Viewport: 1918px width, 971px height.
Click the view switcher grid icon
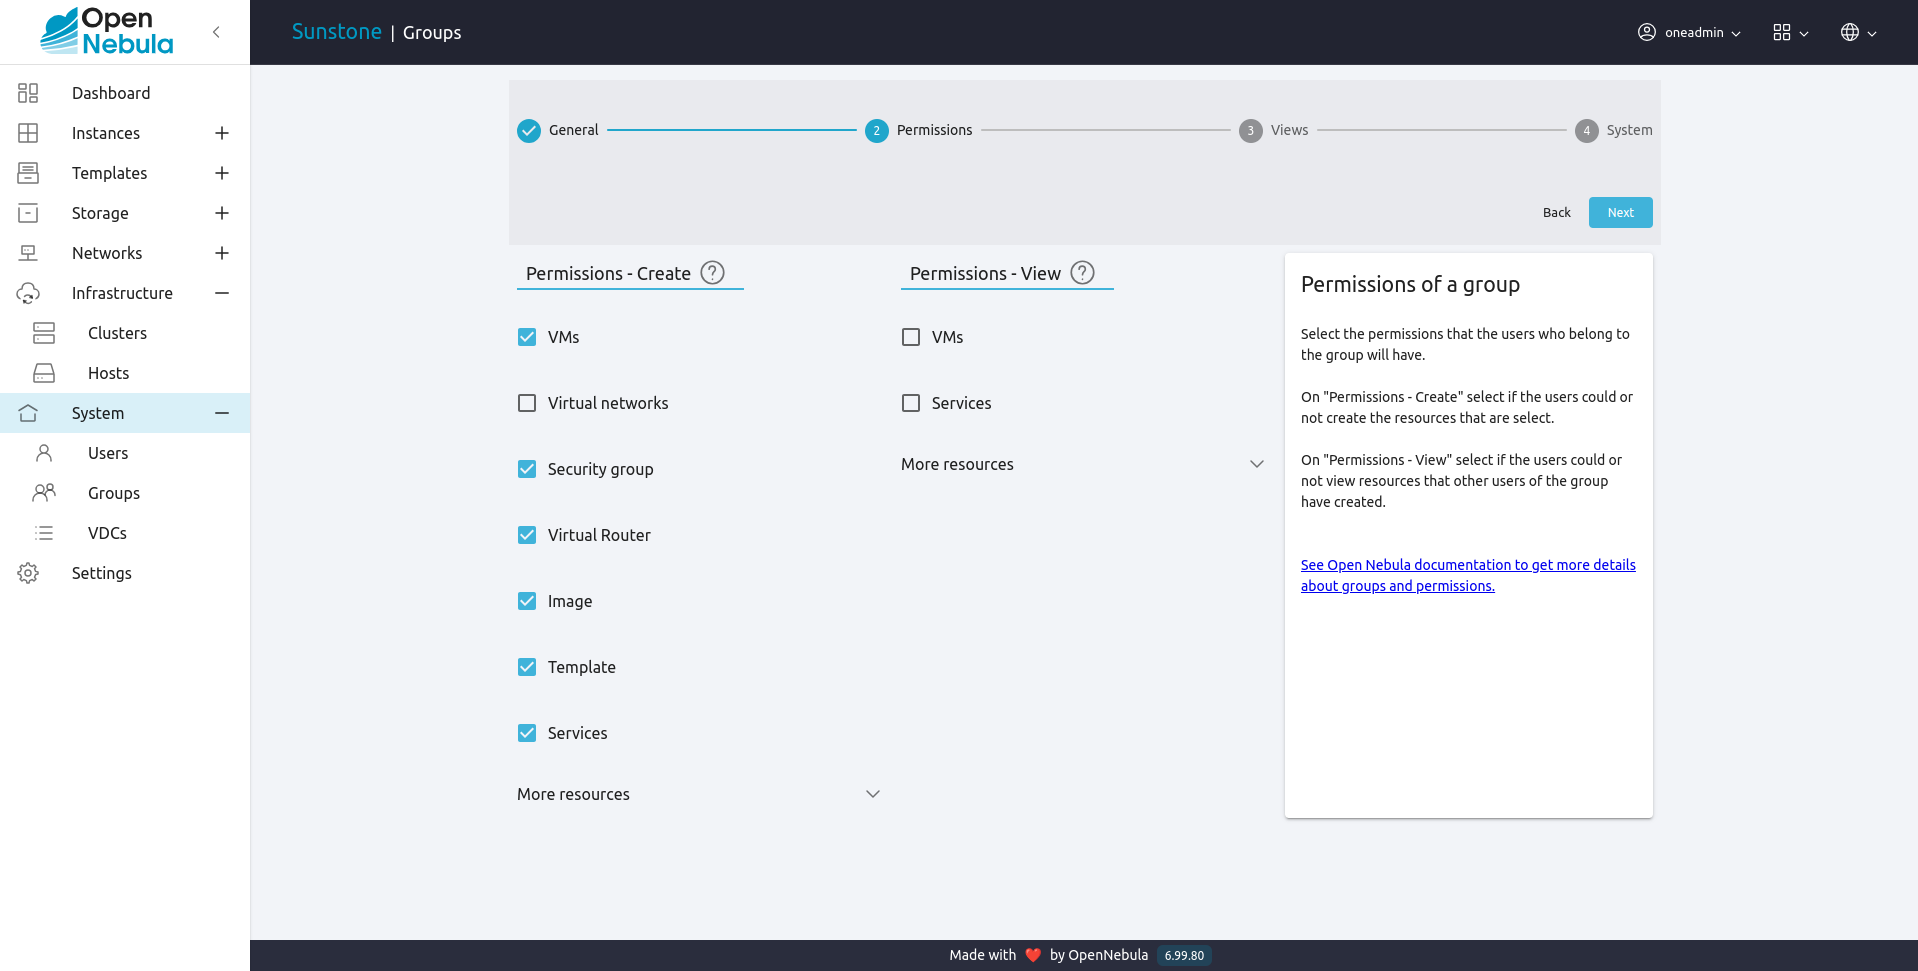click(1782, 32)
